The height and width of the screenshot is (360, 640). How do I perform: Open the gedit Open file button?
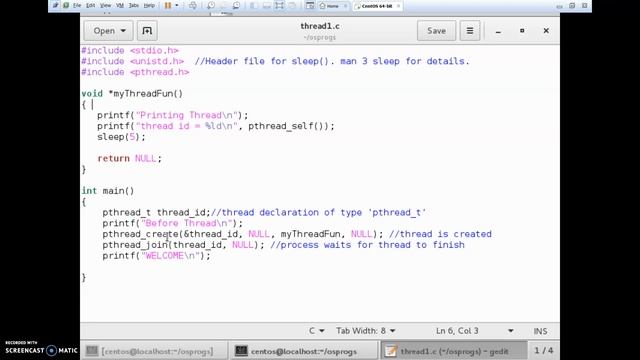tap(108, 31)
